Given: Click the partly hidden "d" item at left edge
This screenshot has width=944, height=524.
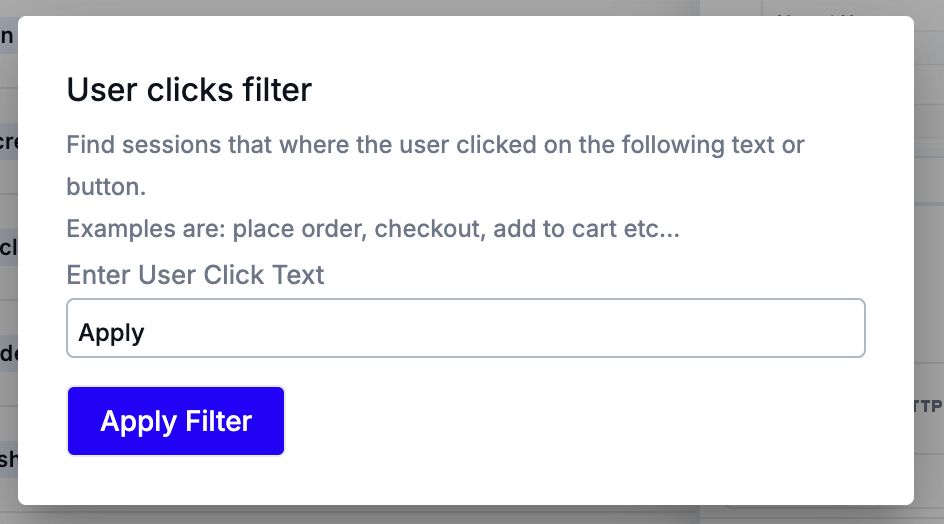Looking at the screenshot, I should [x=8, y=353].
